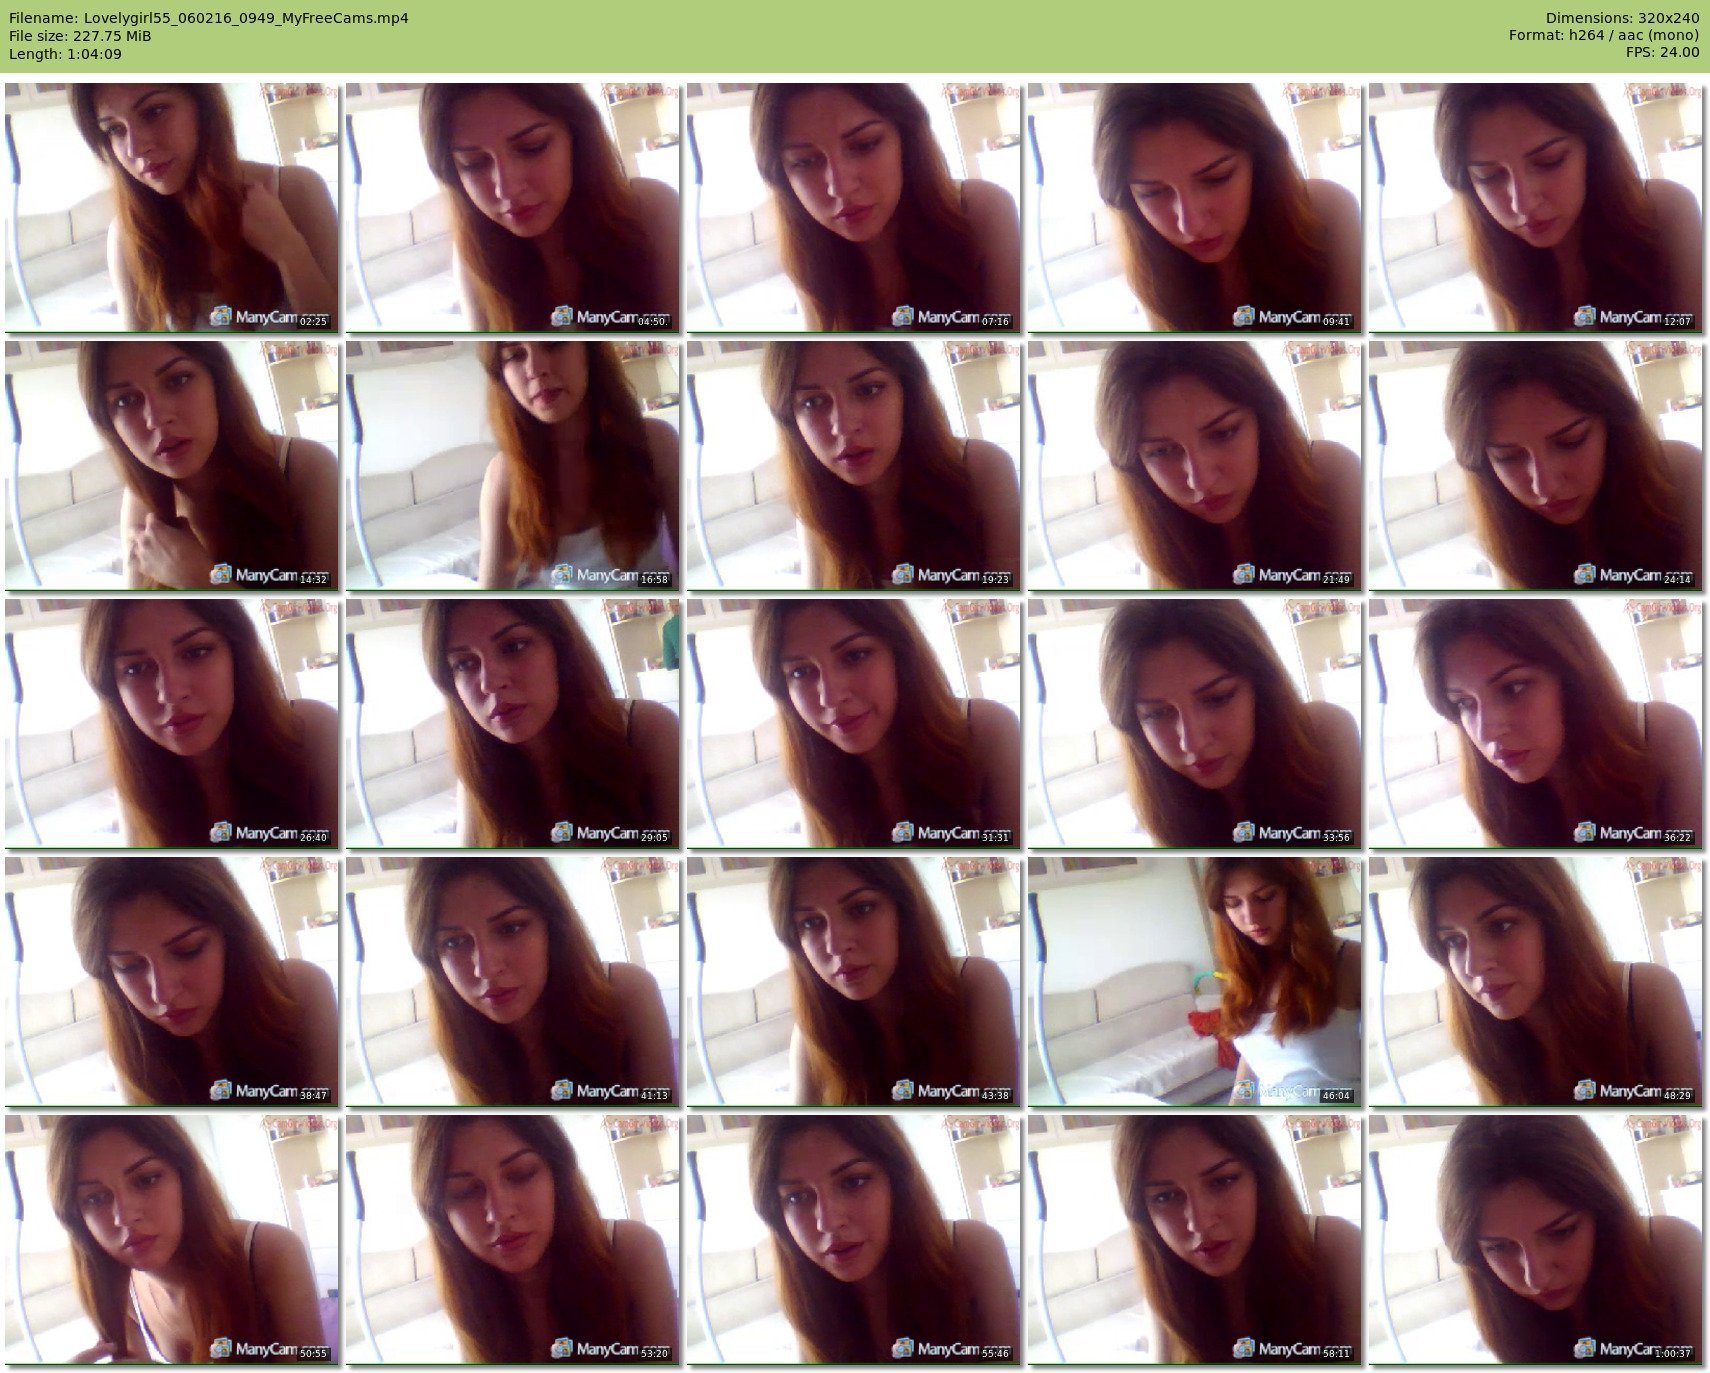
Task: Select the last frame at 1:00:37
Action: coord(1535,1239)
